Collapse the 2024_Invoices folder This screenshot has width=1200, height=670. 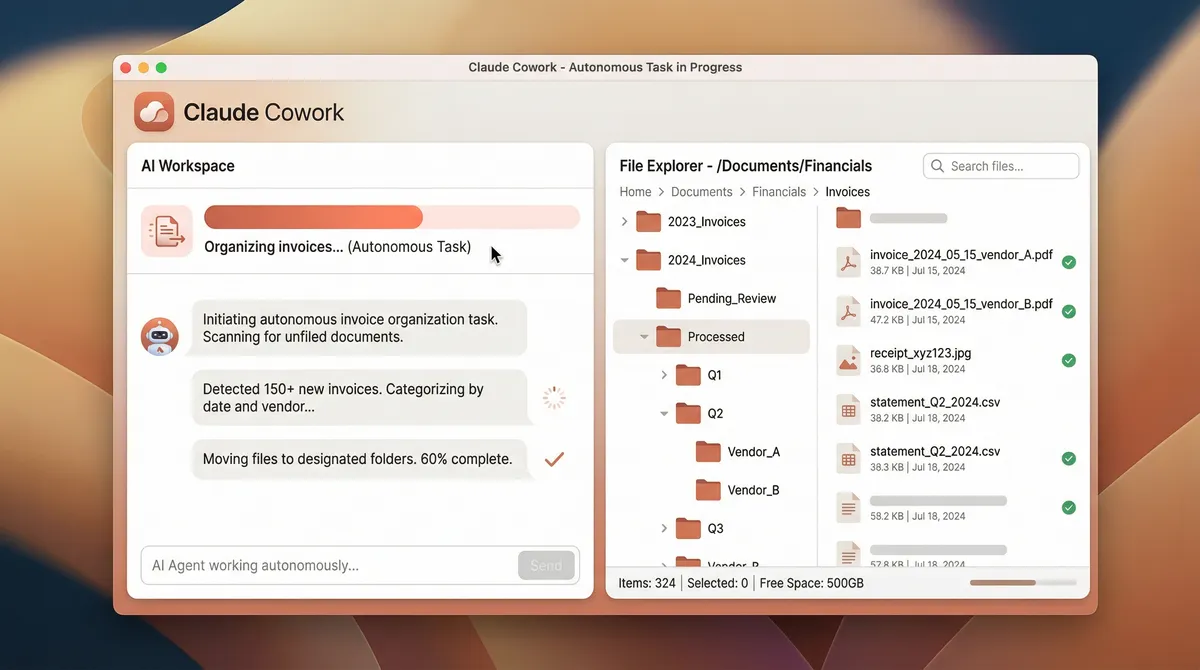[625, 260]
